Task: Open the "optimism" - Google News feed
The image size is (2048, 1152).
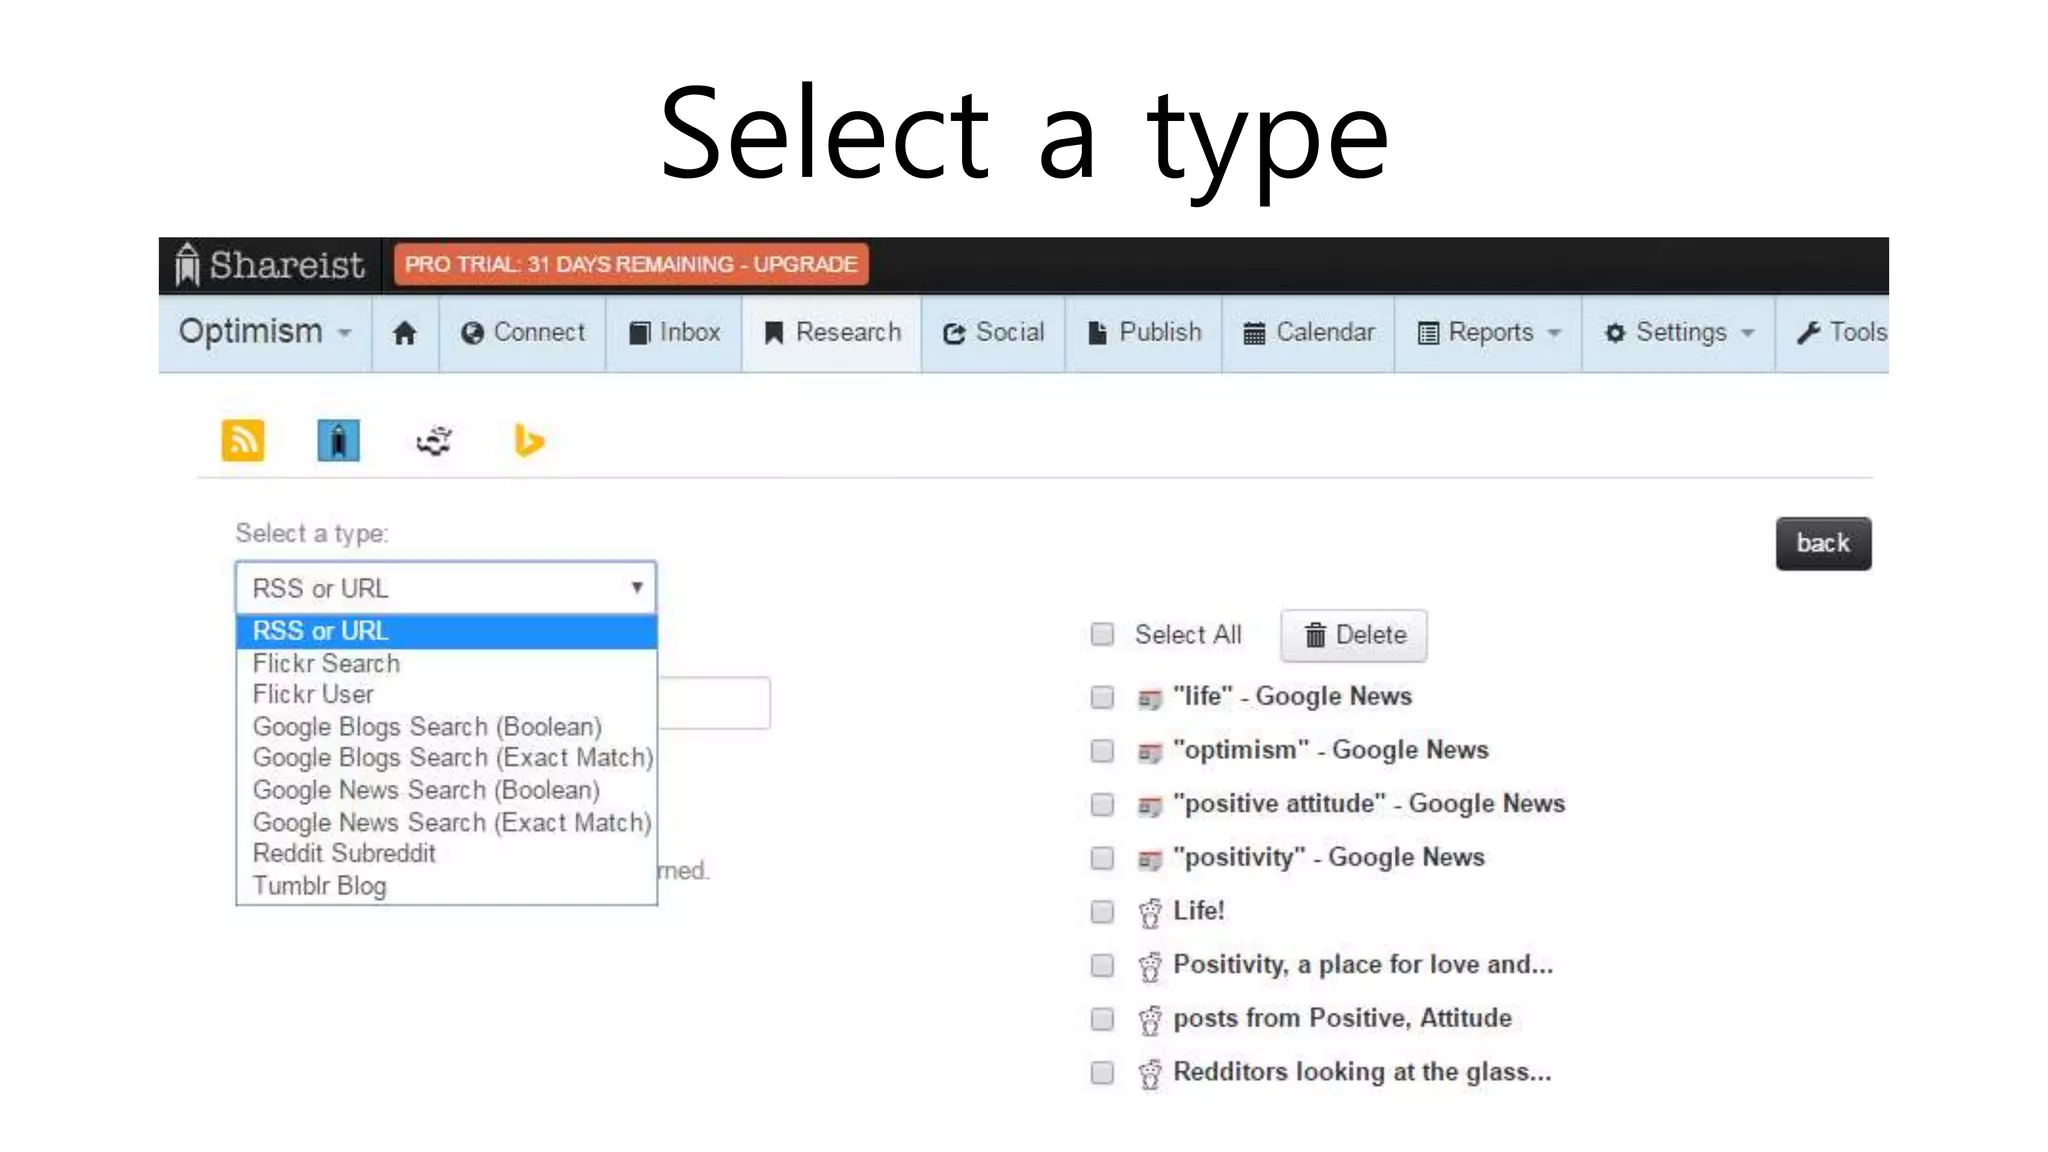Action: pos(1330,751)
